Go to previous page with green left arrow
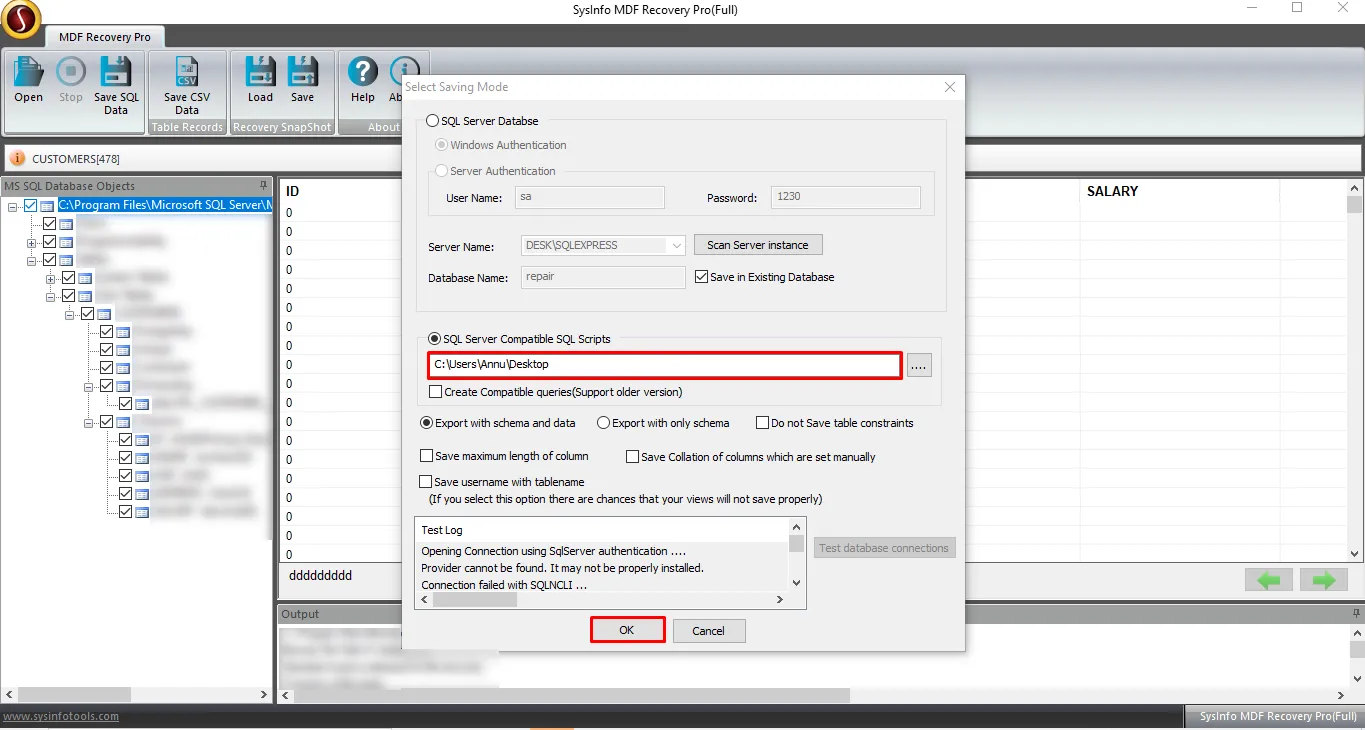This screenshot has height=730, width=1365. [x=1269, y=579]
